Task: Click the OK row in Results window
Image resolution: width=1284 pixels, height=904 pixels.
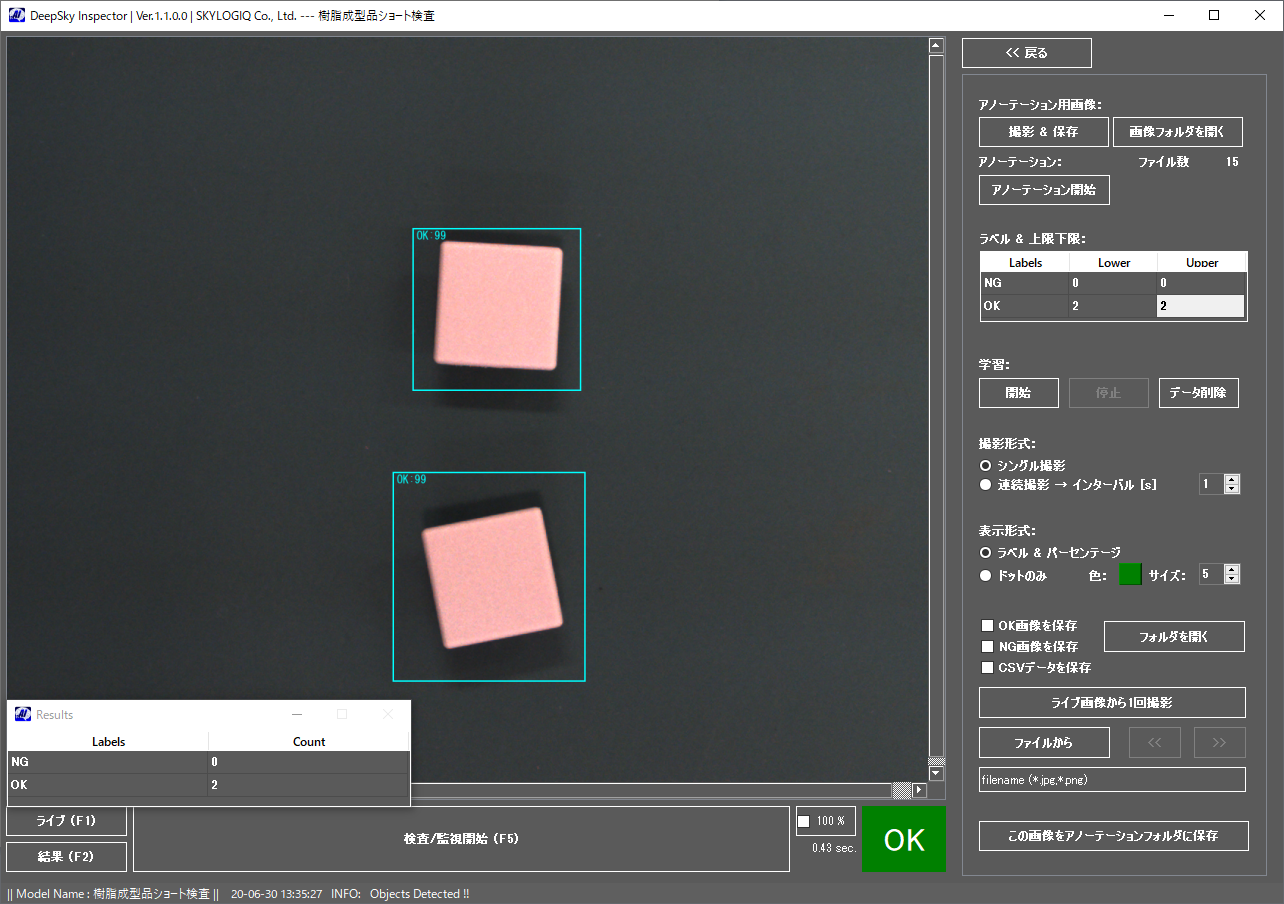Action: pyautogui.click(x=209, y=786)
